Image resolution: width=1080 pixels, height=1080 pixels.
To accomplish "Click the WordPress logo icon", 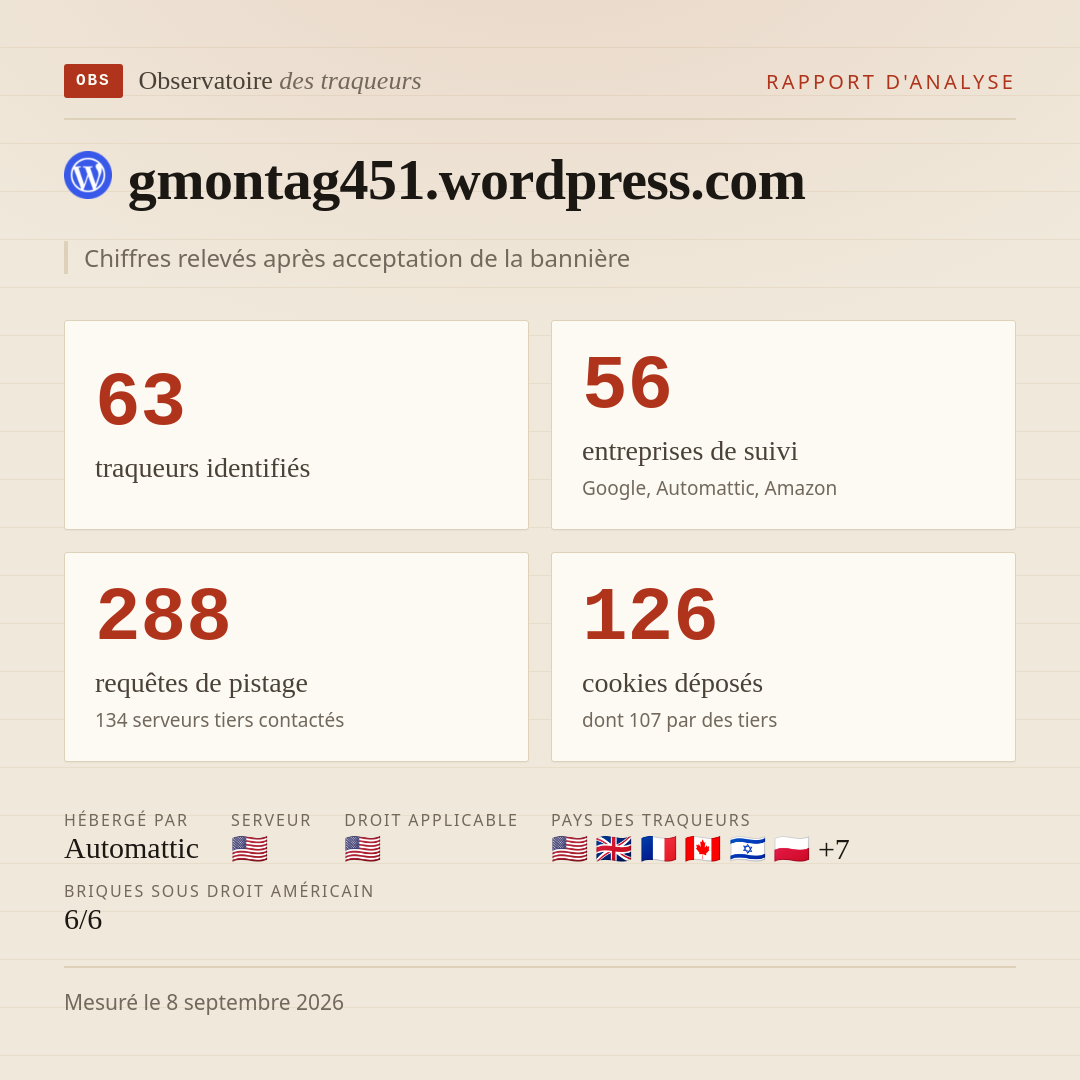I will point(88,175).
